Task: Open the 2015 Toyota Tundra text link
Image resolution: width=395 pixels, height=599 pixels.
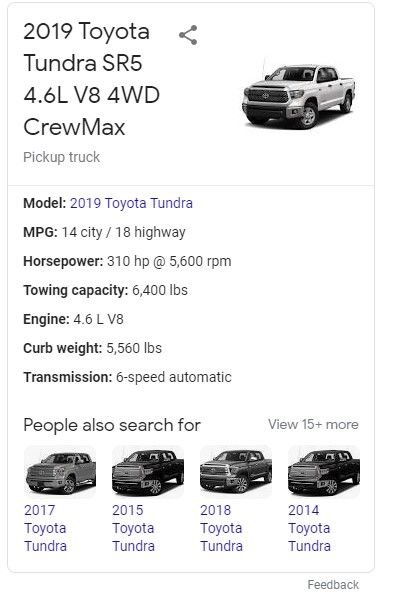Action: [133, 528]
